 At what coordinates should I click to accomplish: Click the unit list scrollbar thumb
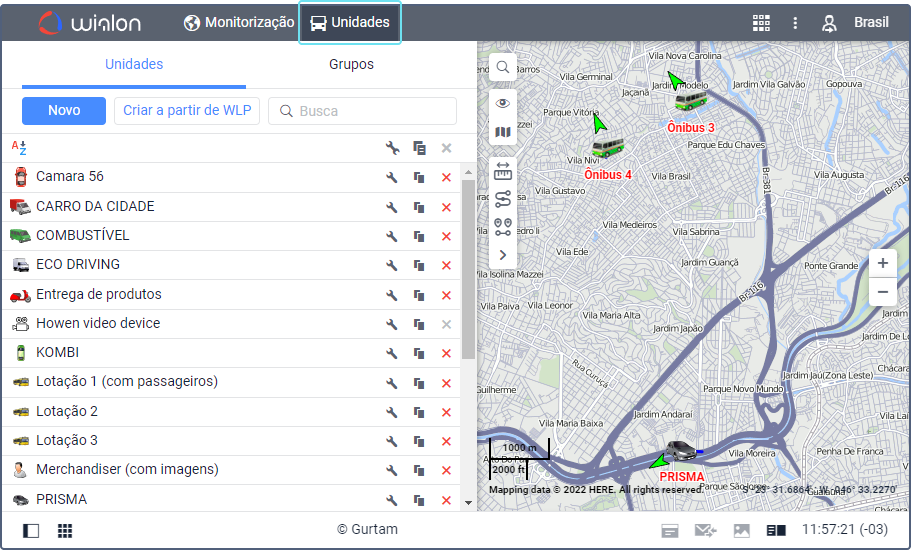click(468, 269)
